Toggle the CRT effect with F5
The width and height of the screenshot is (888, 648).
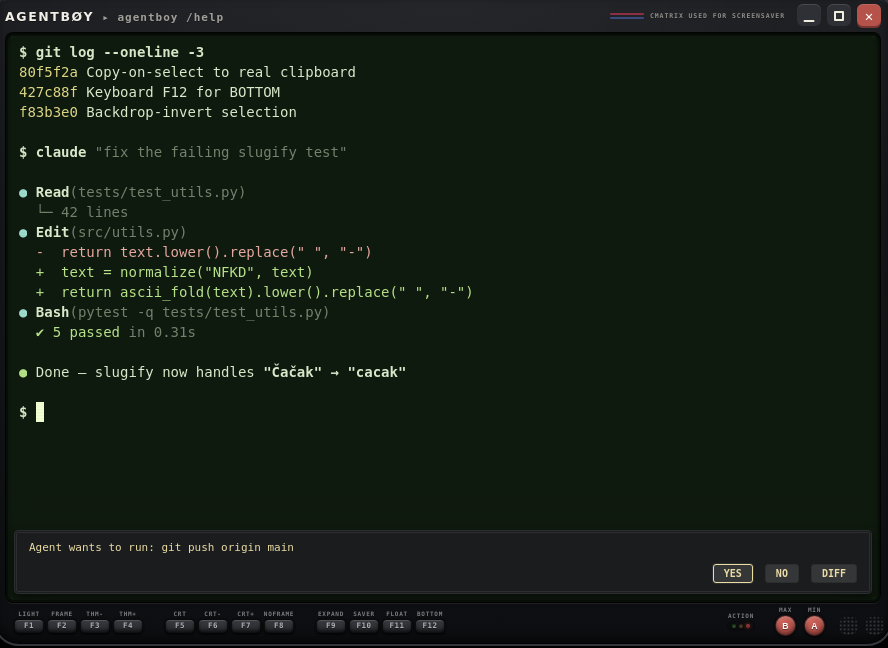pyautogui.click(x=180, y=625)
